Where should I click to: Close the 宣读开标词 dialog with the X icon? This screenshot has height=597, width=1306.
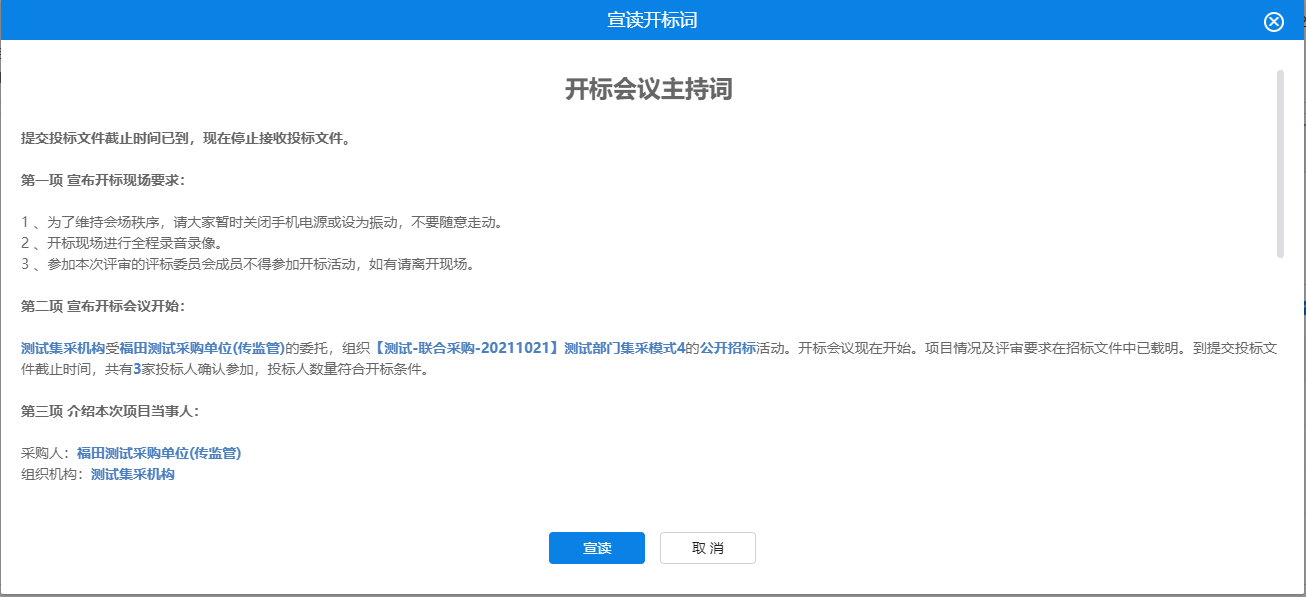1273,22
